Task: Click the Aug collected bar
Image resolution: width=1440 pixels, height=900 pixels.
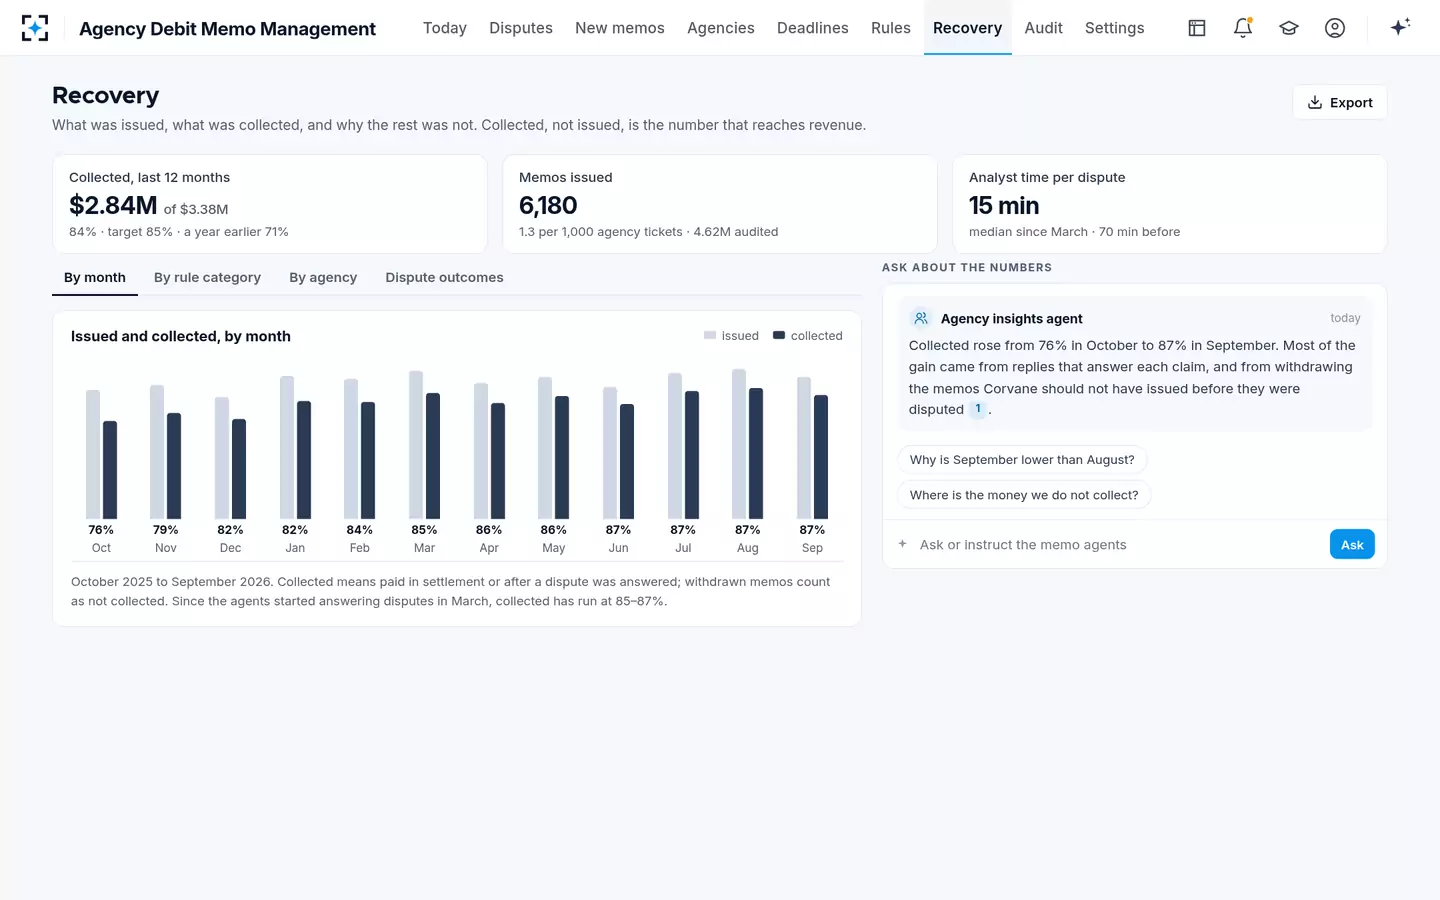Action: (756, 453)
